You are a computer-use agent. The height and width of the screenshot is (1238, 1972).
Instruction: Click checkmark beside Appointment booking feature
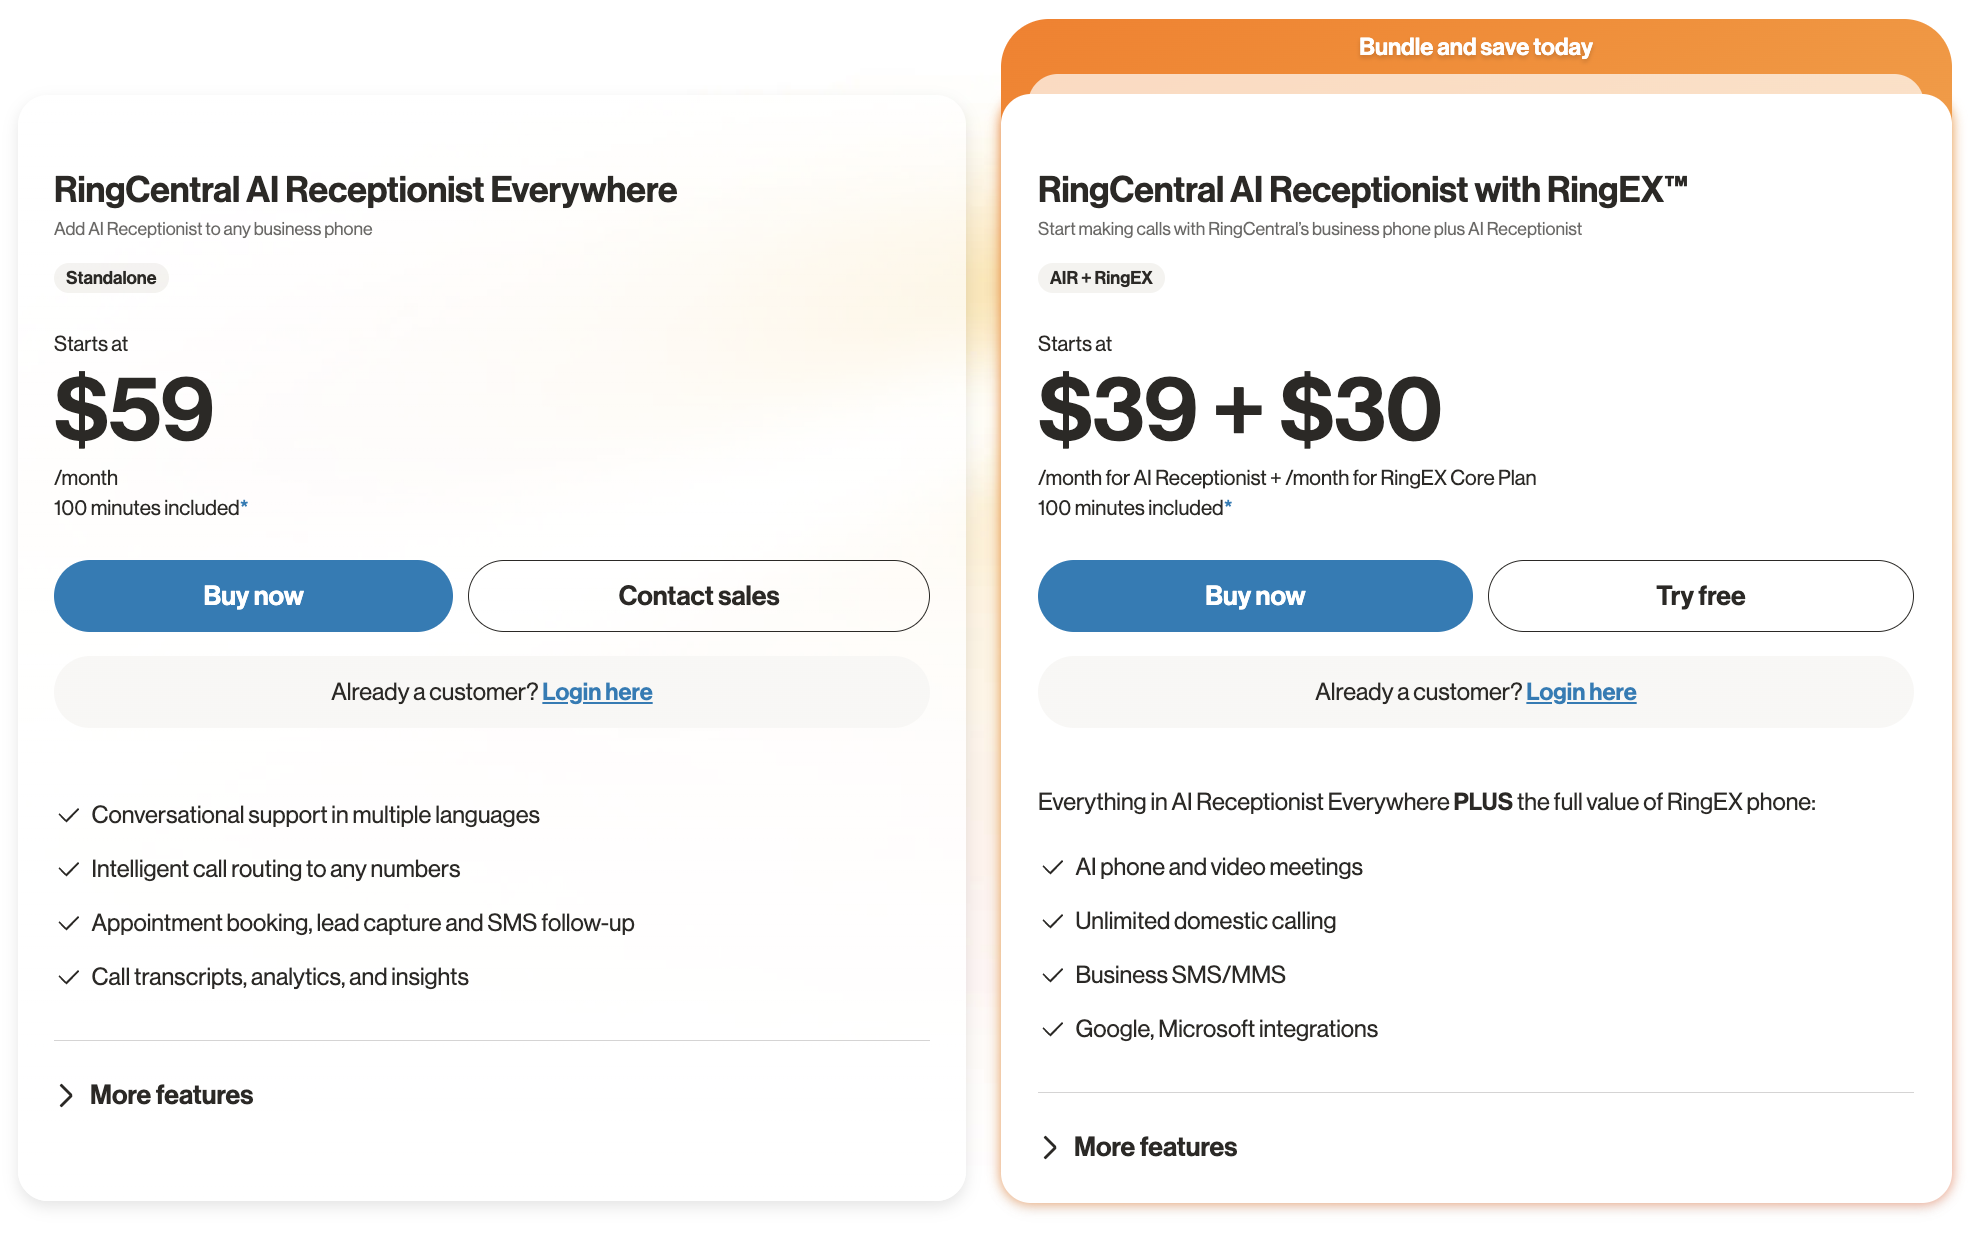[69, 924]
